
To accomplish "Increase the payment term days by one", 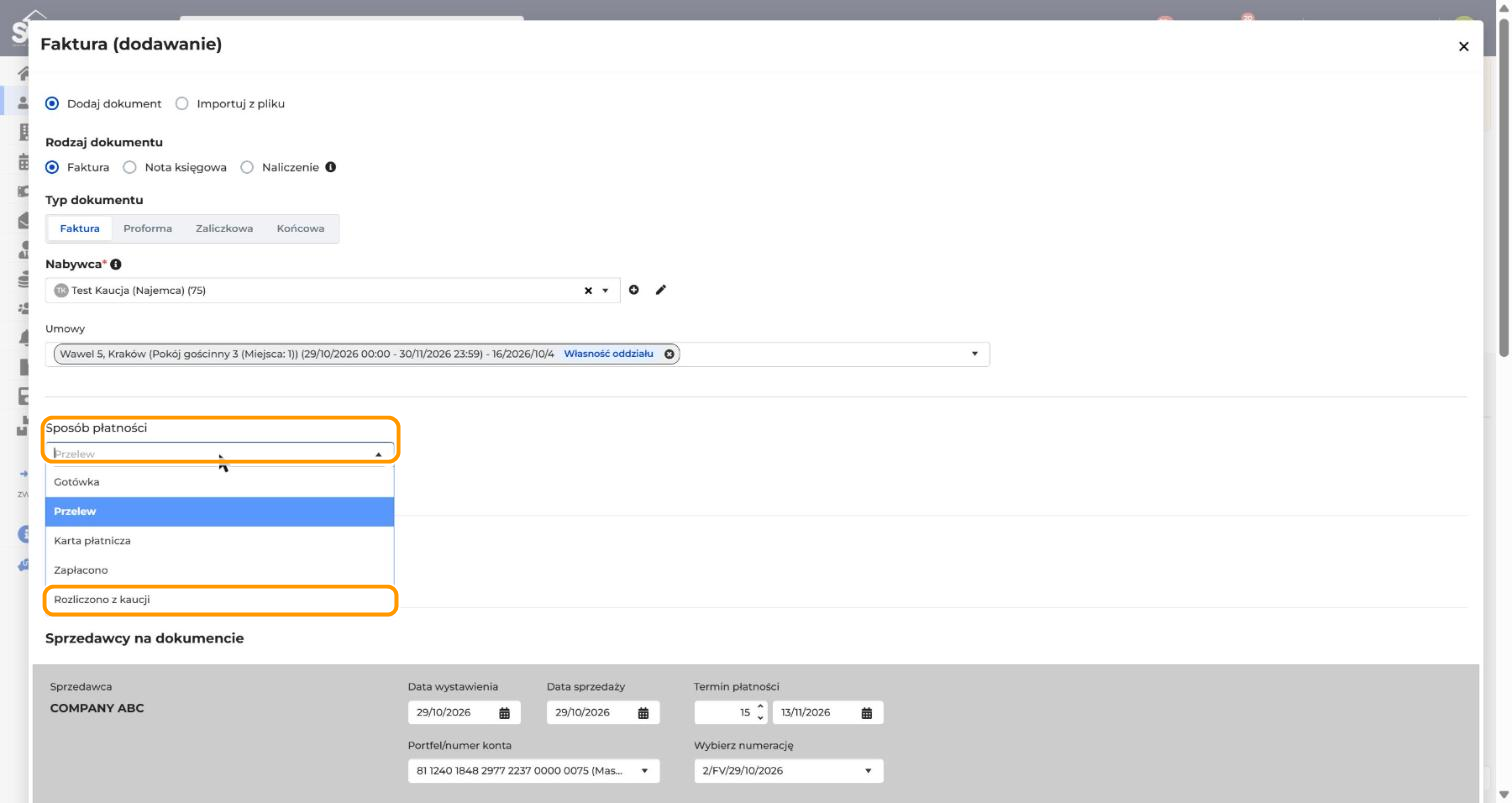I will [760, 708].
